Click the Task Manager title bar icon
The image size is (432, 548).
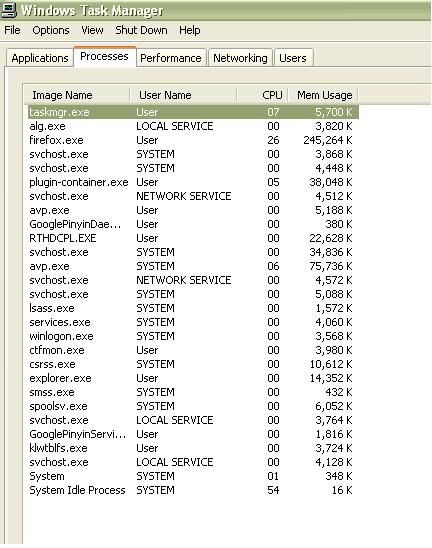click(x=8, y=9)
